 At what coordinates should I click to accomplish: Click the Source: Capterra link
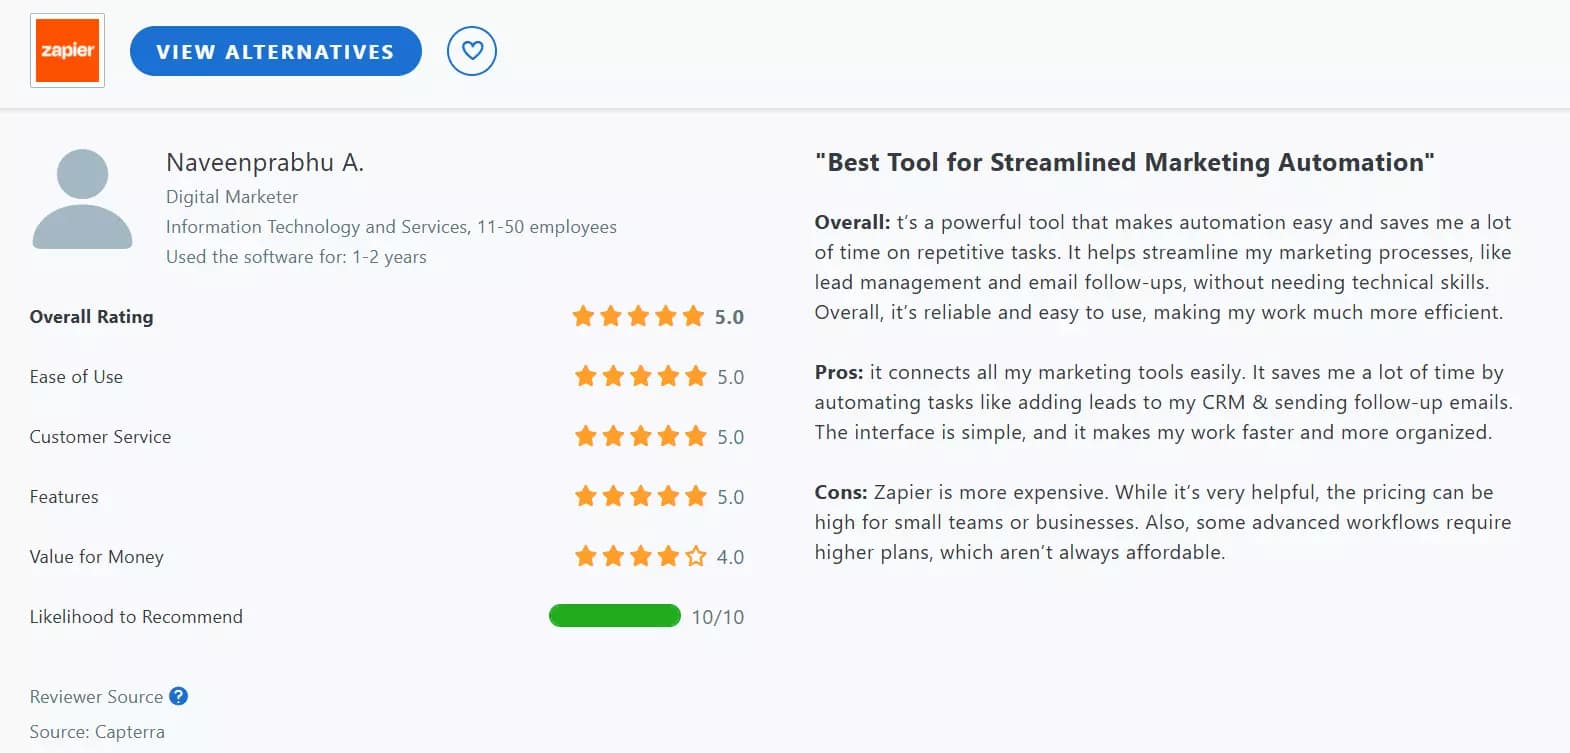tap(97, 731)
